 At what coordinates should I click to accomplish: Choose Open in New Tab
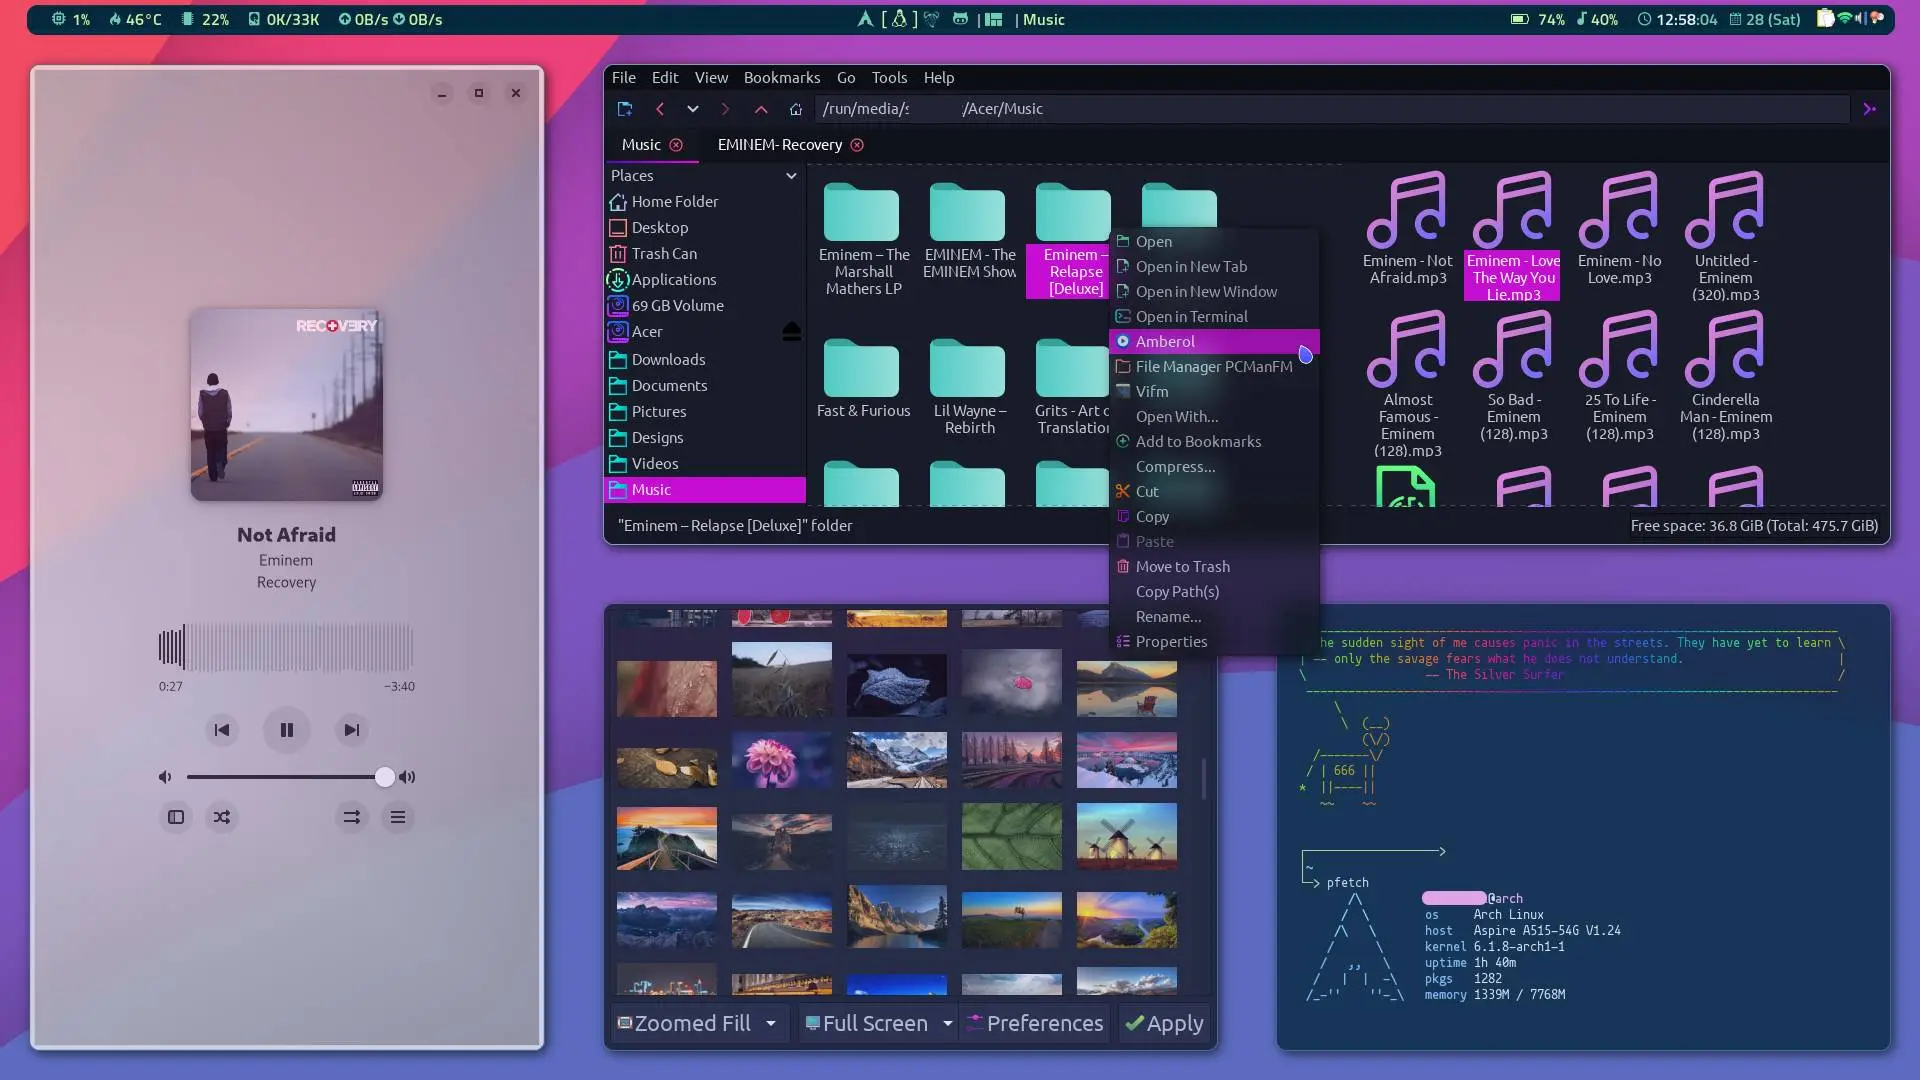pyautogui.click(x=1214, y=266)
